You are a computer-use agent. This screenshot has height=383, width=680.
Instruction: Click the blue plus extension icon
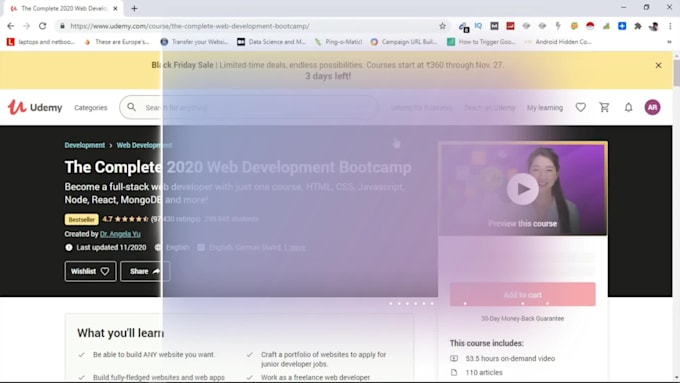(622, 26)
